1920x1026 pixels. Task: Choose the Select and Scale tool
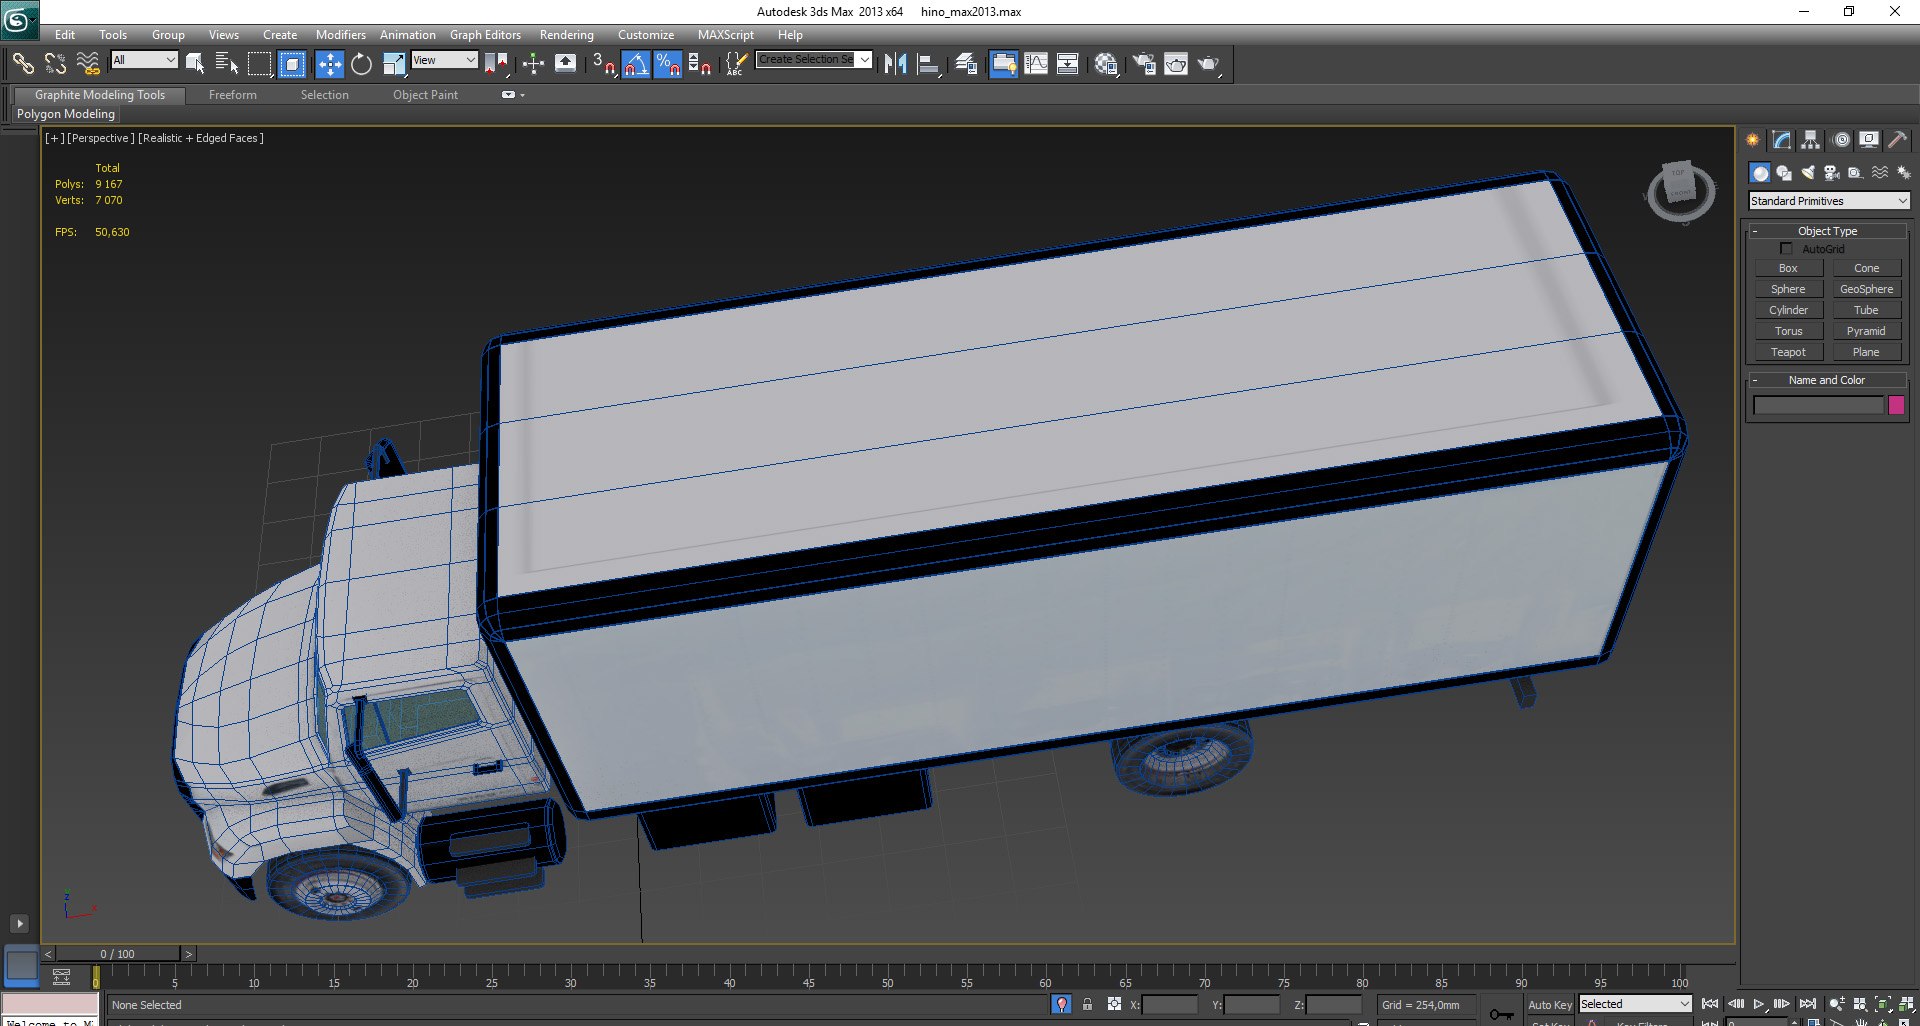coord(394,64)
